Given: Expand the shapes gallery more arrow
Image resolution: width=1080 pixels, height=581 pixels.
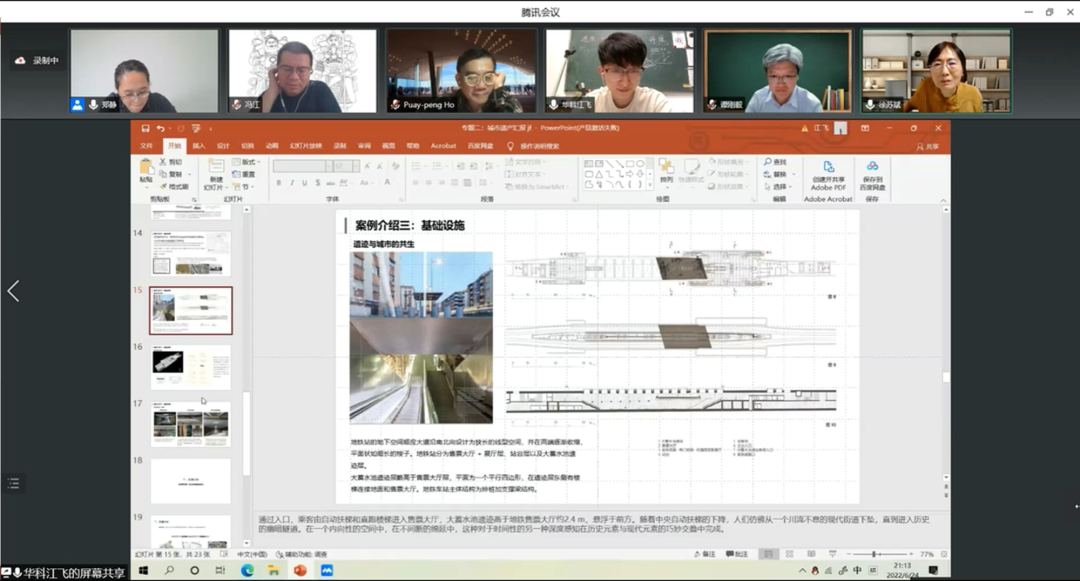Looking at the screenshot, I should tap(650, 184).
